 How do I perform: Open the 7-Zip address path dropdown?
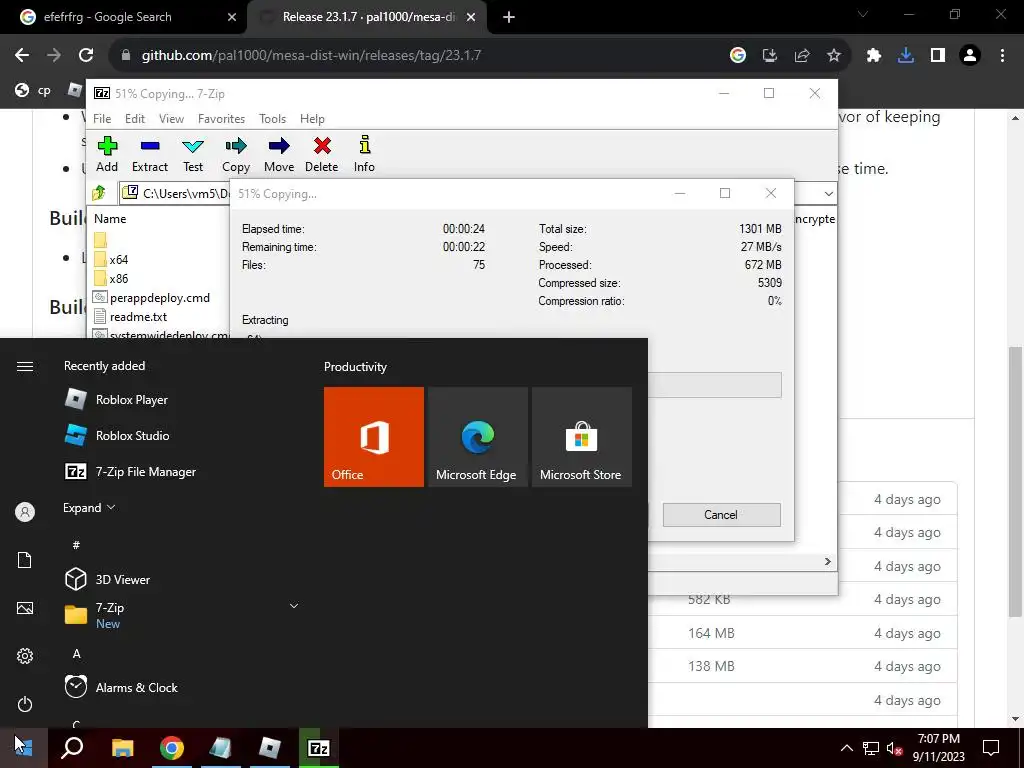click(x=828, y=193)
